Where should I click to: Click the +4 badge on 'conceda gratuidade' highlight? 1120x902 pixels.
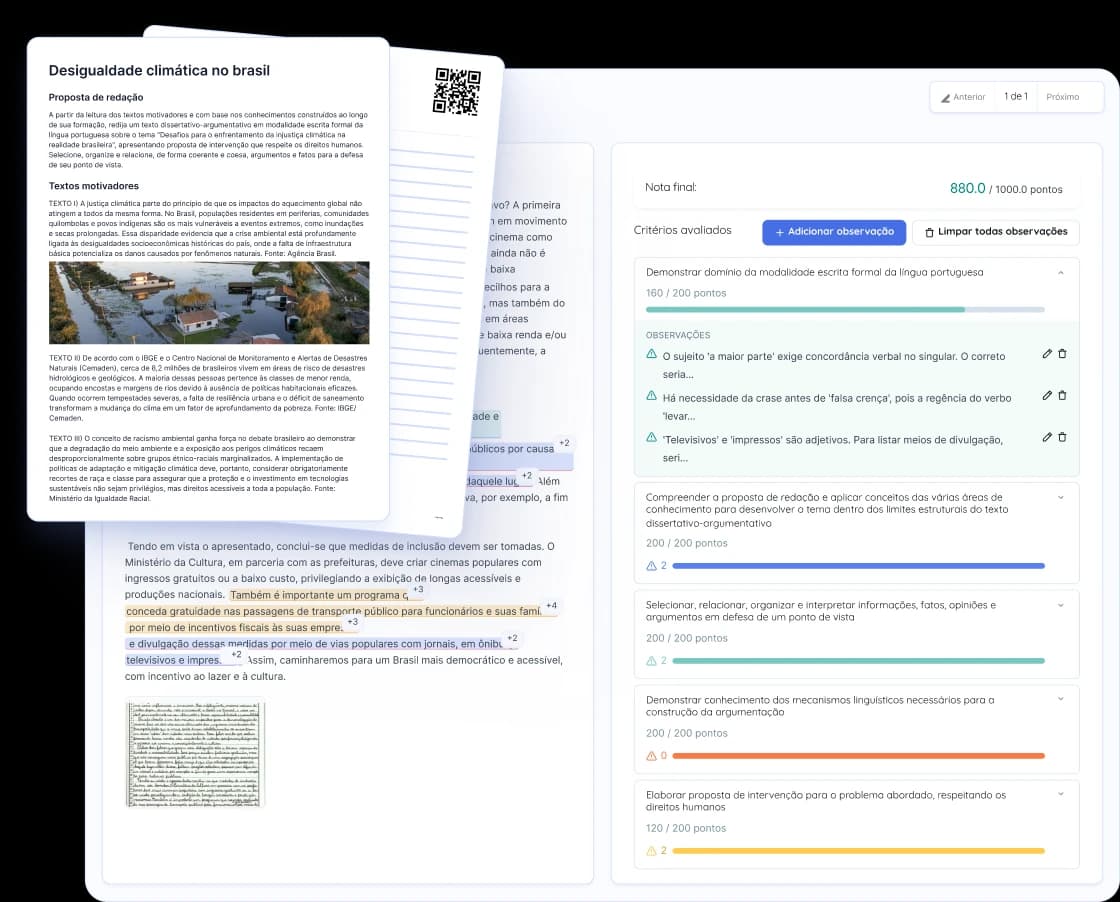pos(551,605)
